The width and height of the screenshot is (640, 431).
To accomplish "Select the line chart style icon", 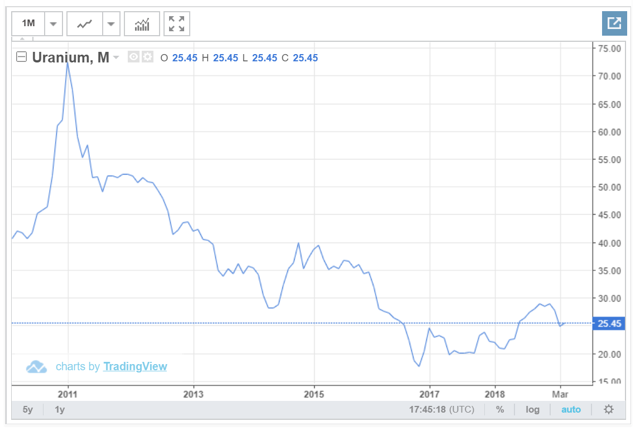I will tap(84, 24).
